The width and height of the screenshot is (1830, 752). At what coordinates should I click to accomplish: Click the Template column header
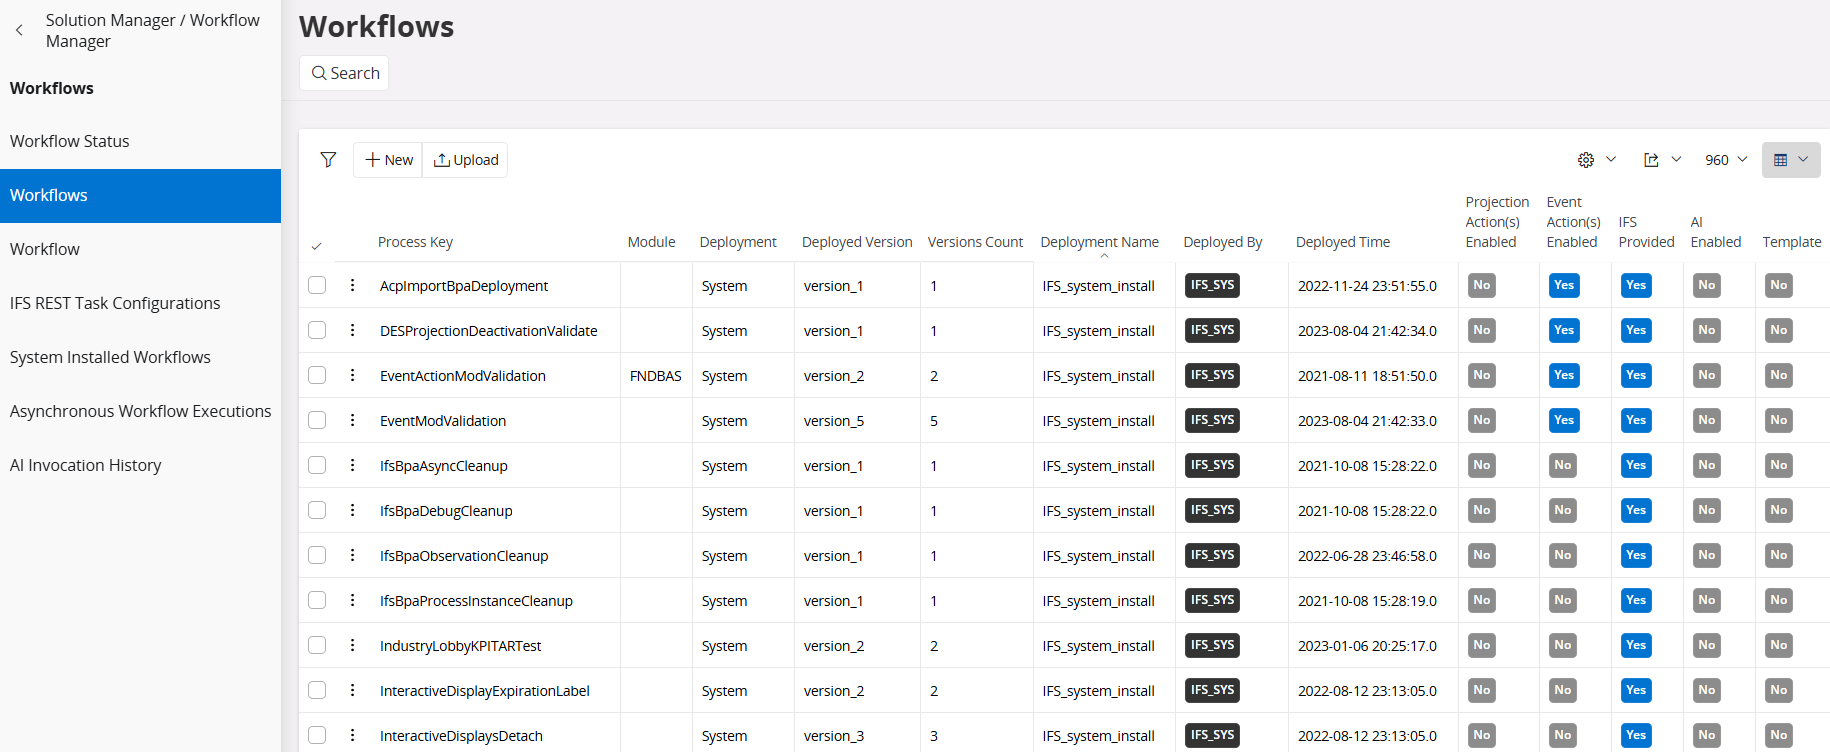coord(1791,242)
